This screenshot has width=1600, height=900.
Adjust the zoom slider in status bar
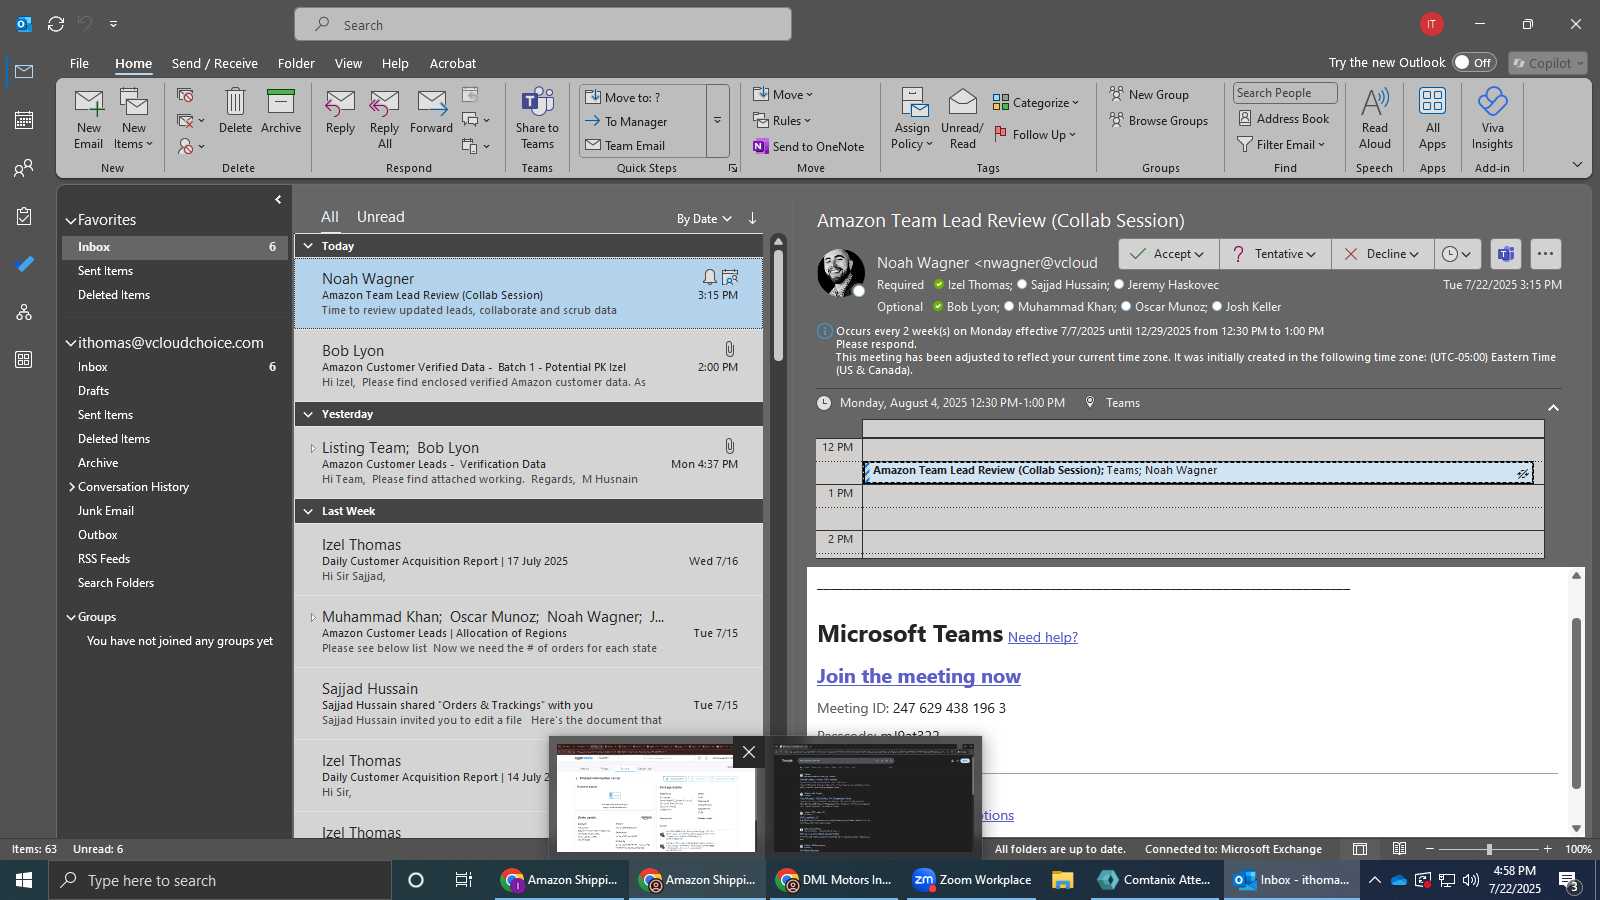click(x=1489, y=849)
